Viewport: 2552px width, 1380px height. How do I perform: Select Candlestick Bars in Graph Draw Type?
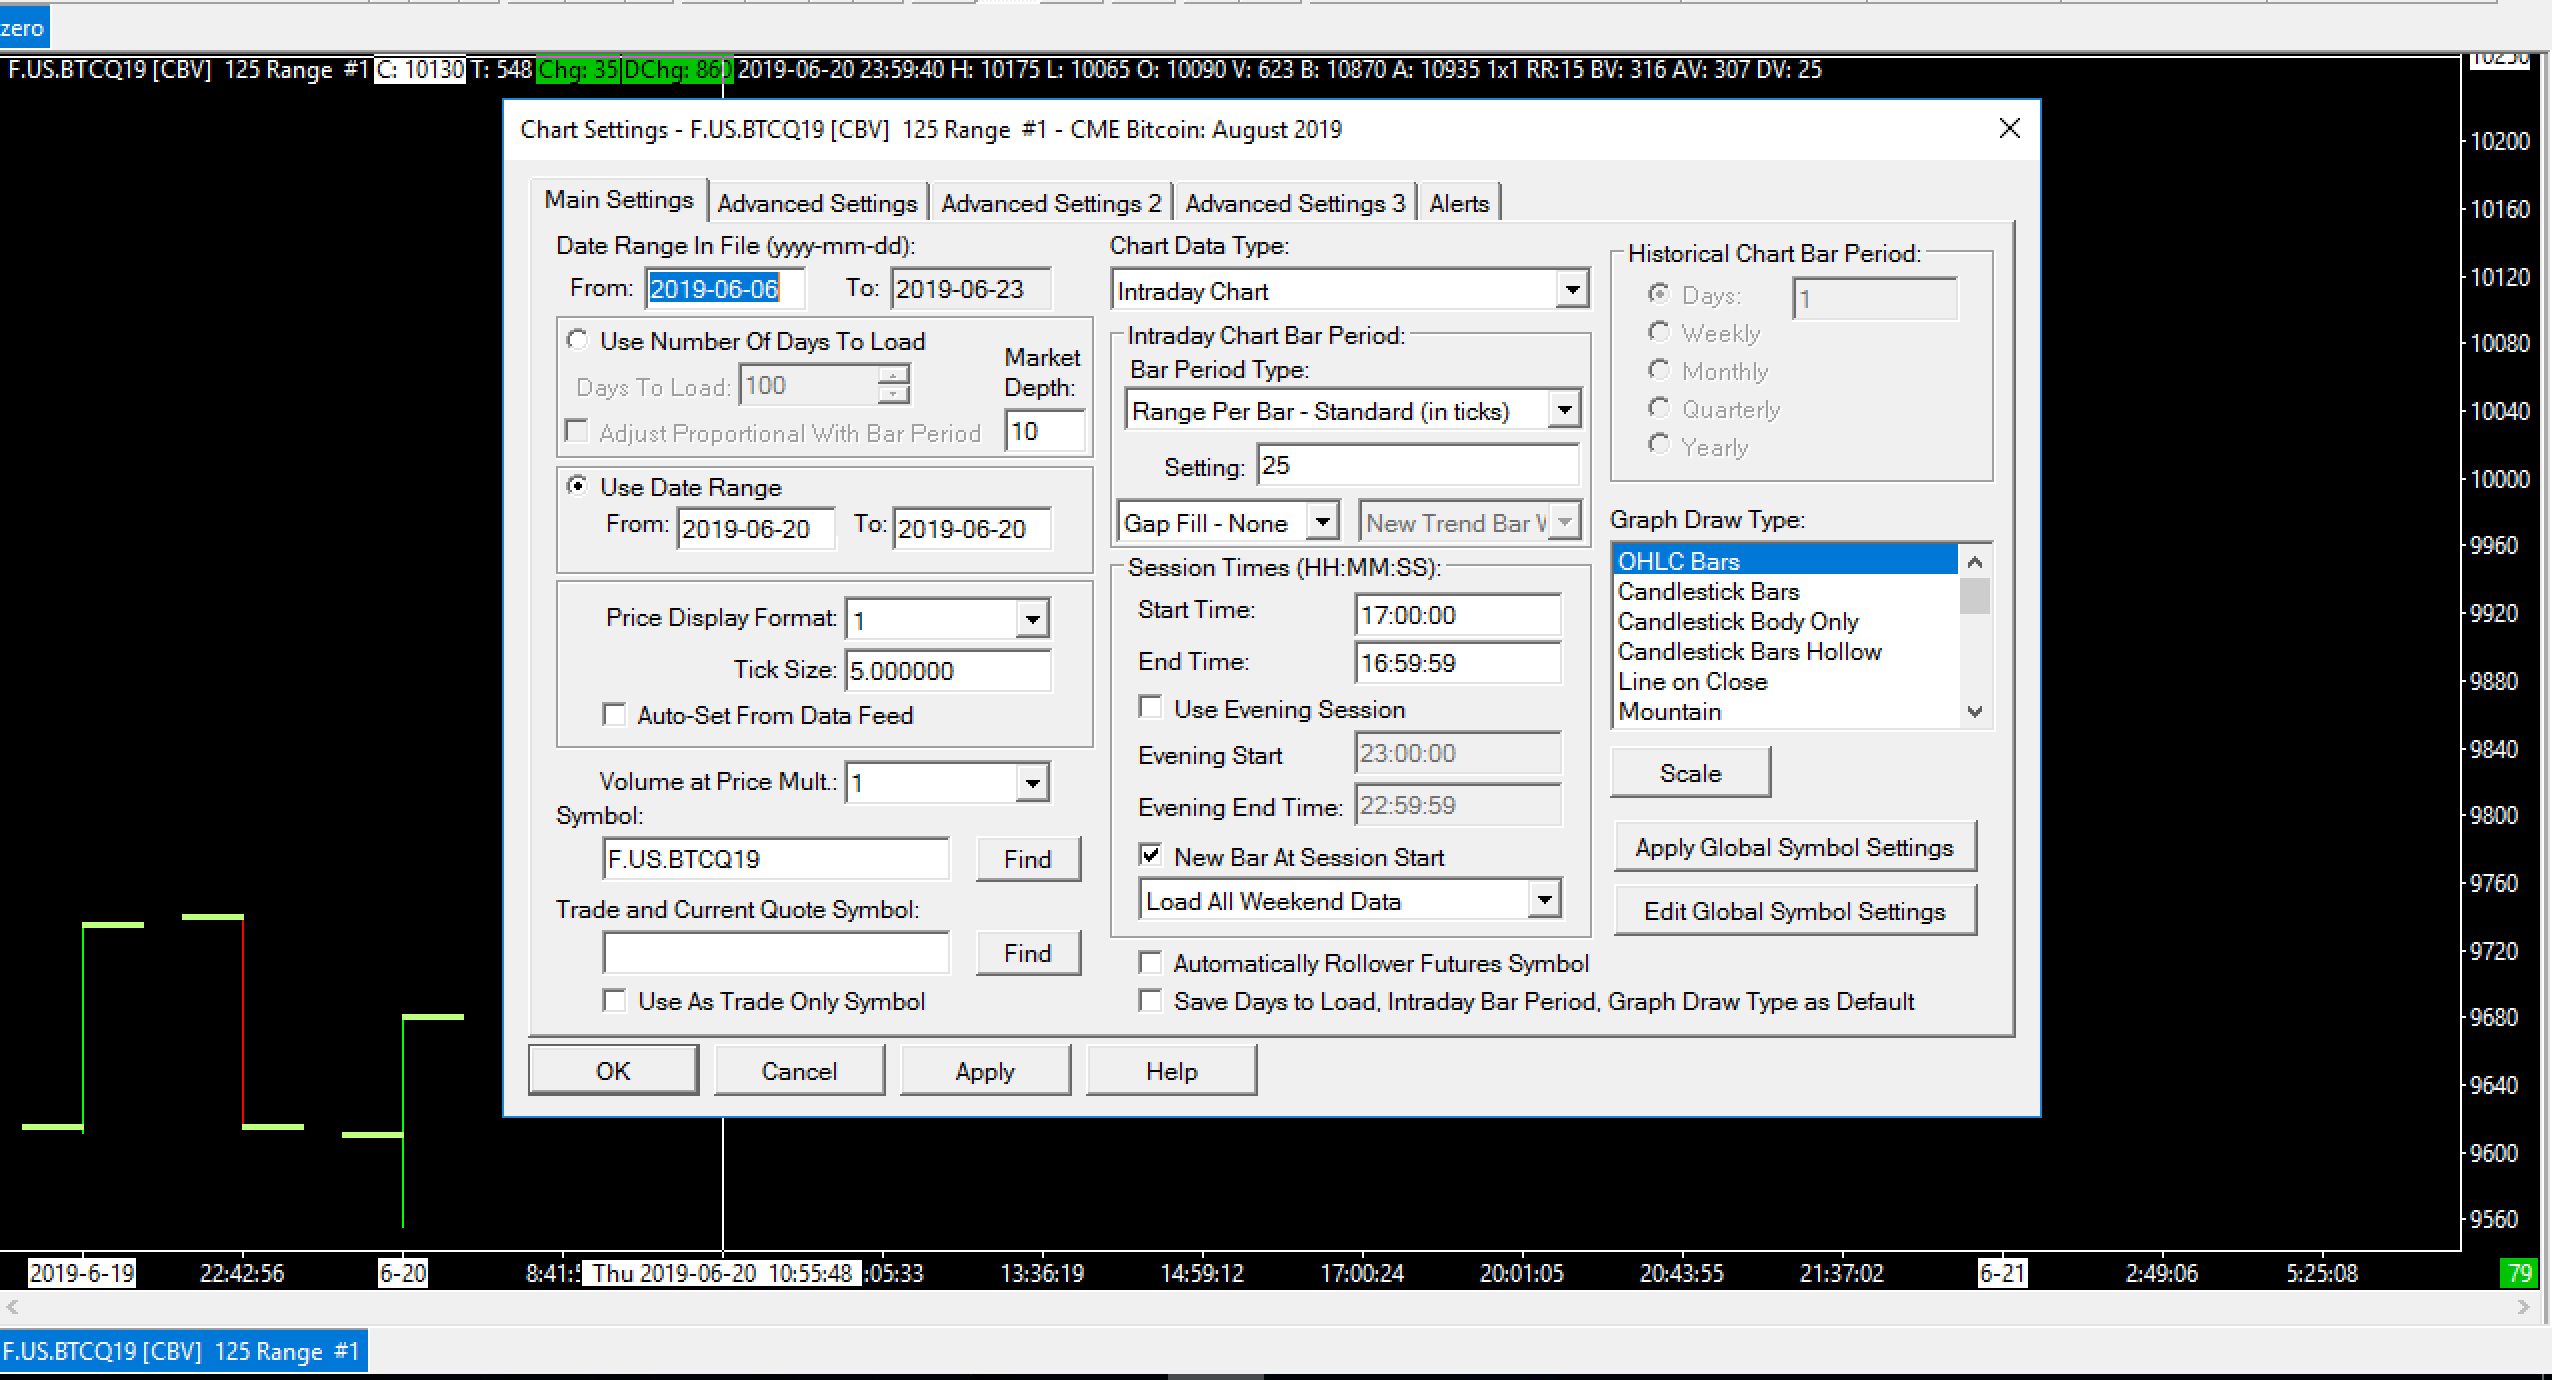click(x=1708, y=591)
